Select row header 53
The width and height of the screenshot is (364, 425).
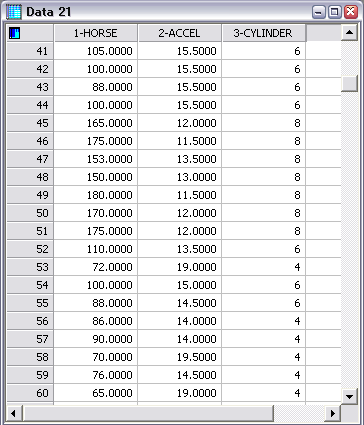pos(30,267)
